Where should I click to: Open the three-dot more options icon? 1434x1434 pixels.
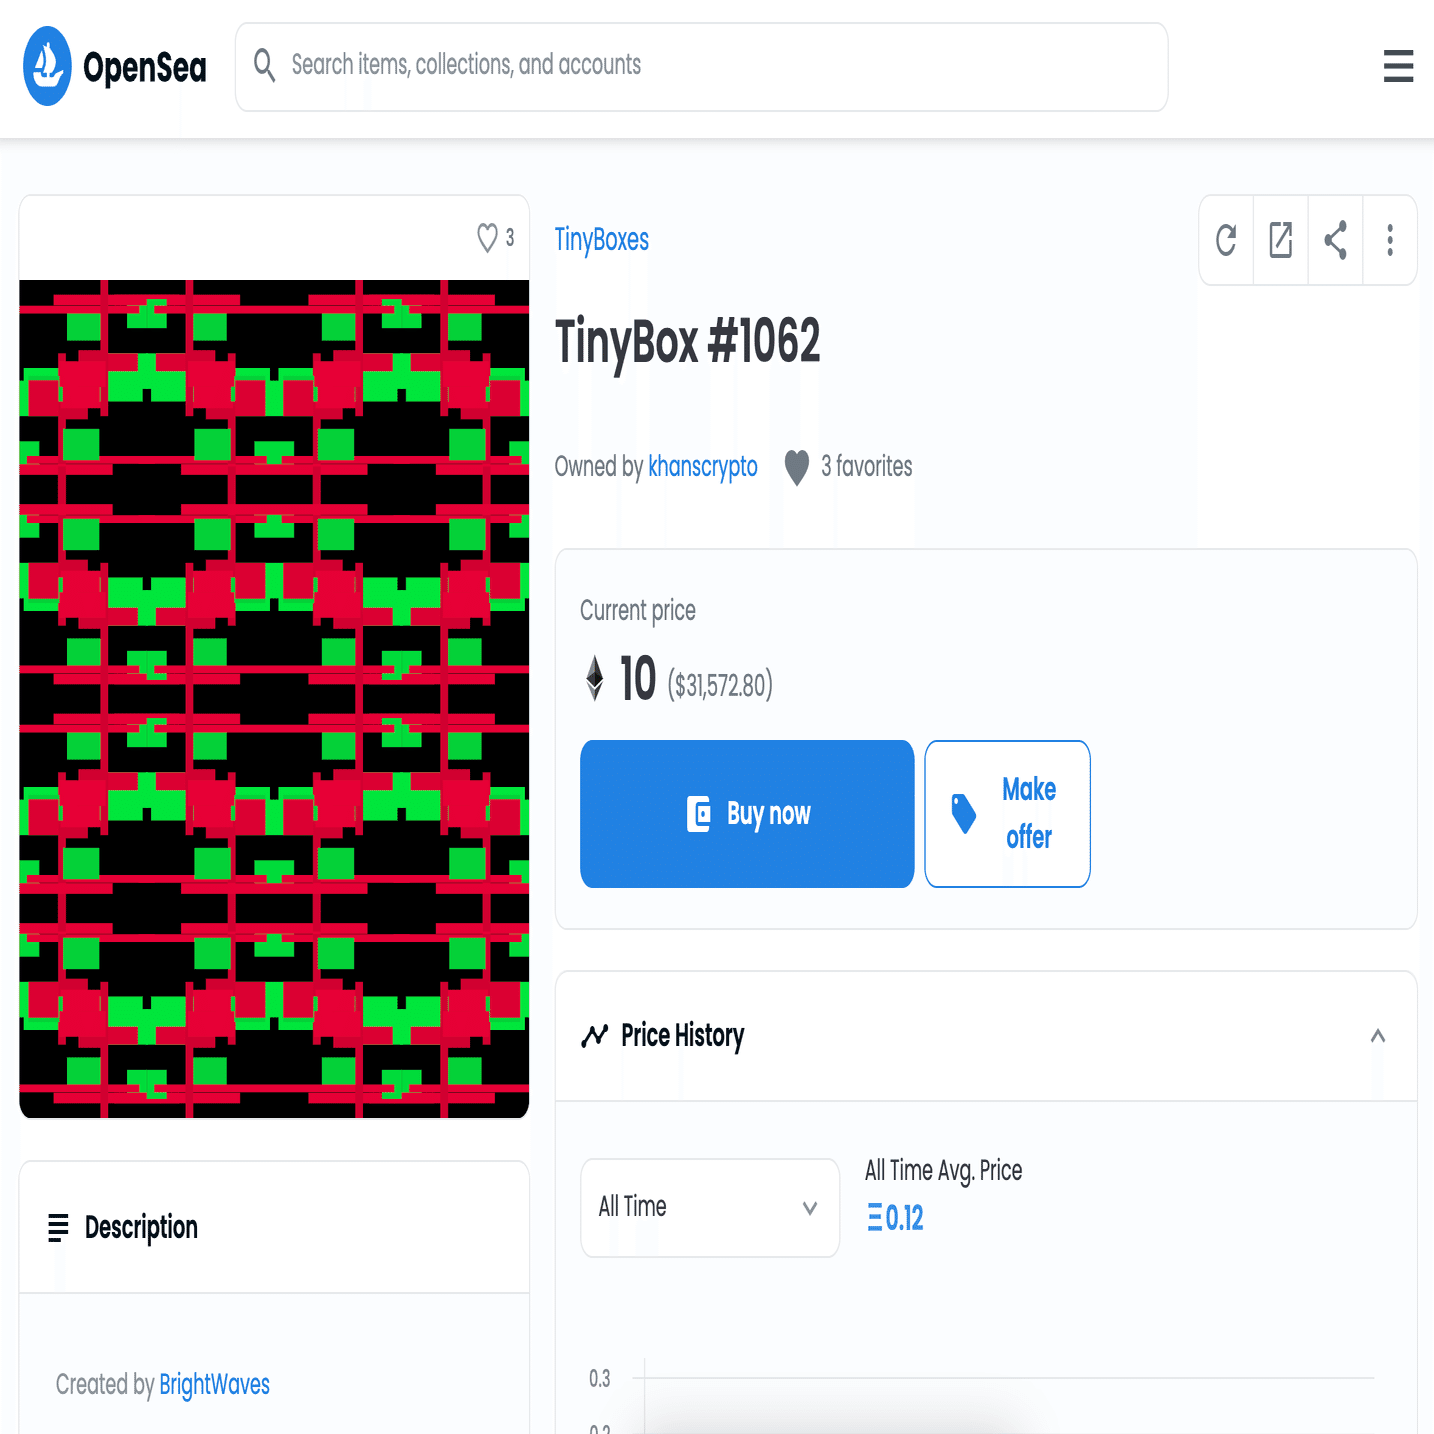(1390, 240)
